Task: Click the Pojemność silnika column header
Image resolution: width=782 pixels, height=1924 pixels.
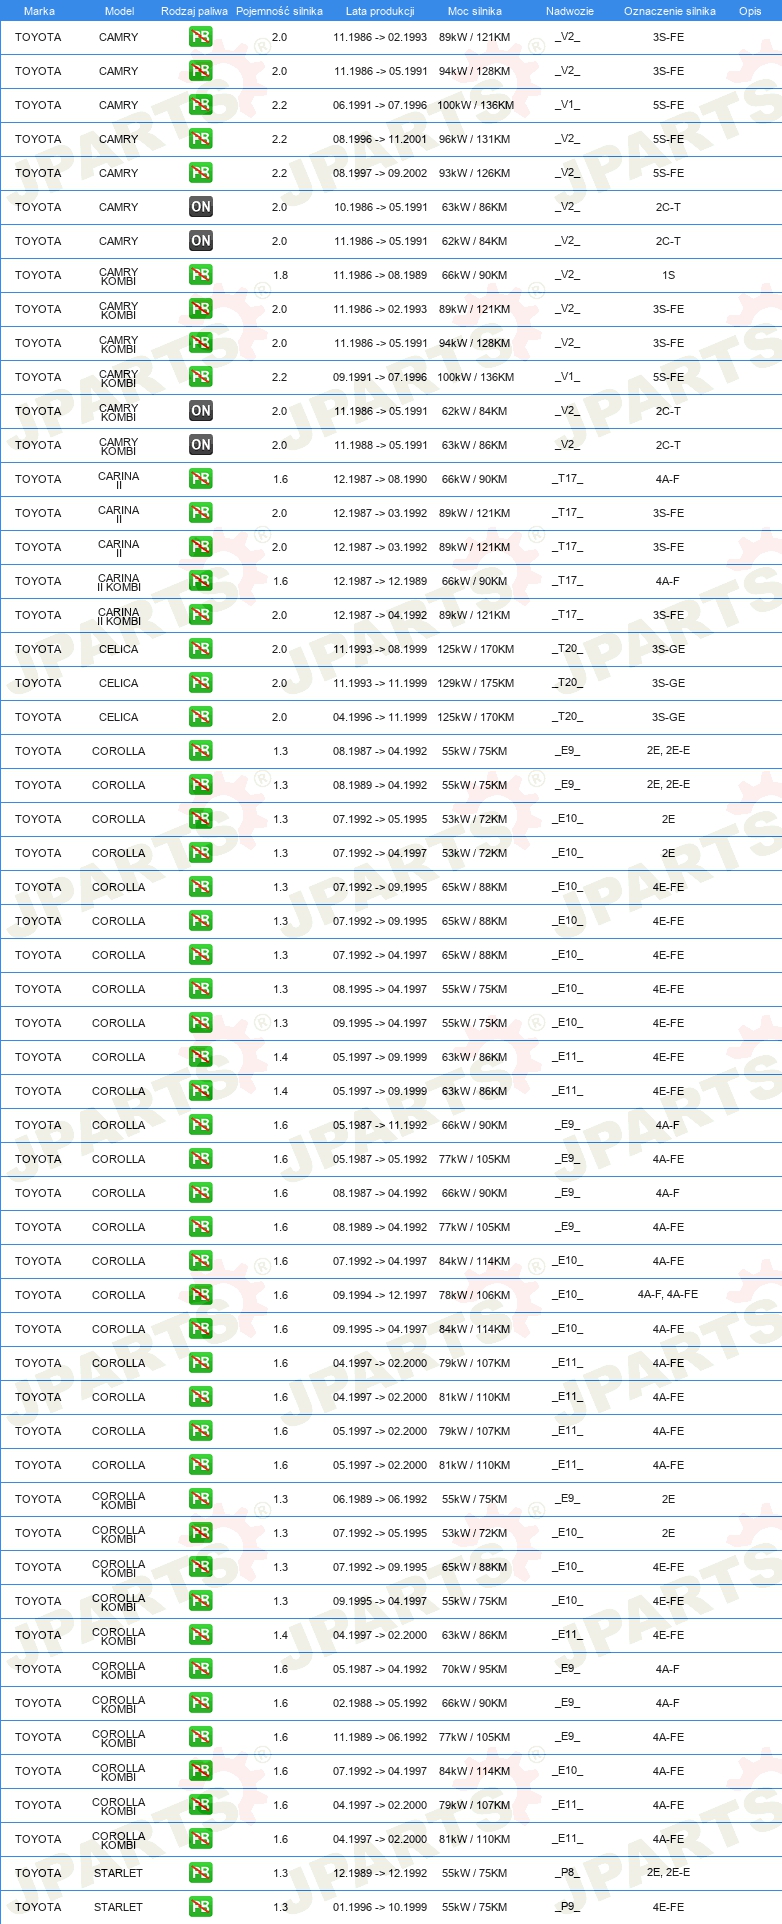Action: tap(279, 11)
